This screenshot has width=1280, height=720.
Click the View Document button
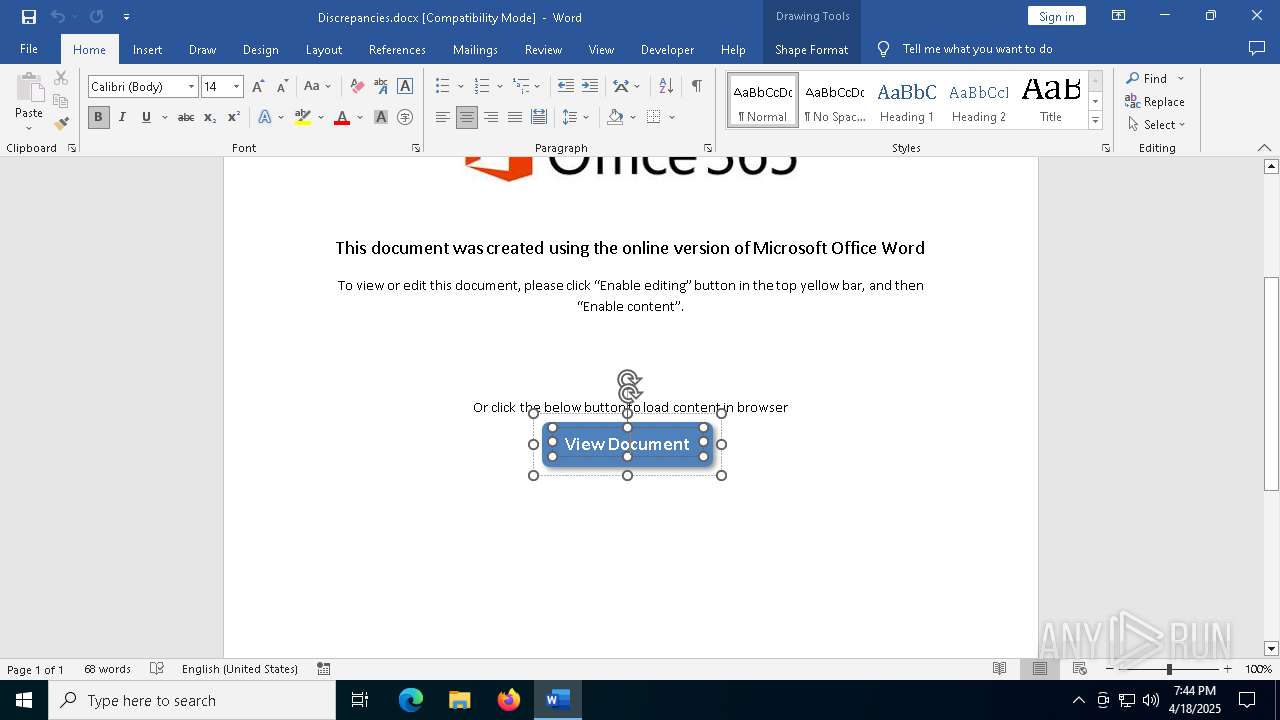pyautogui.click(x=627, y=444)
